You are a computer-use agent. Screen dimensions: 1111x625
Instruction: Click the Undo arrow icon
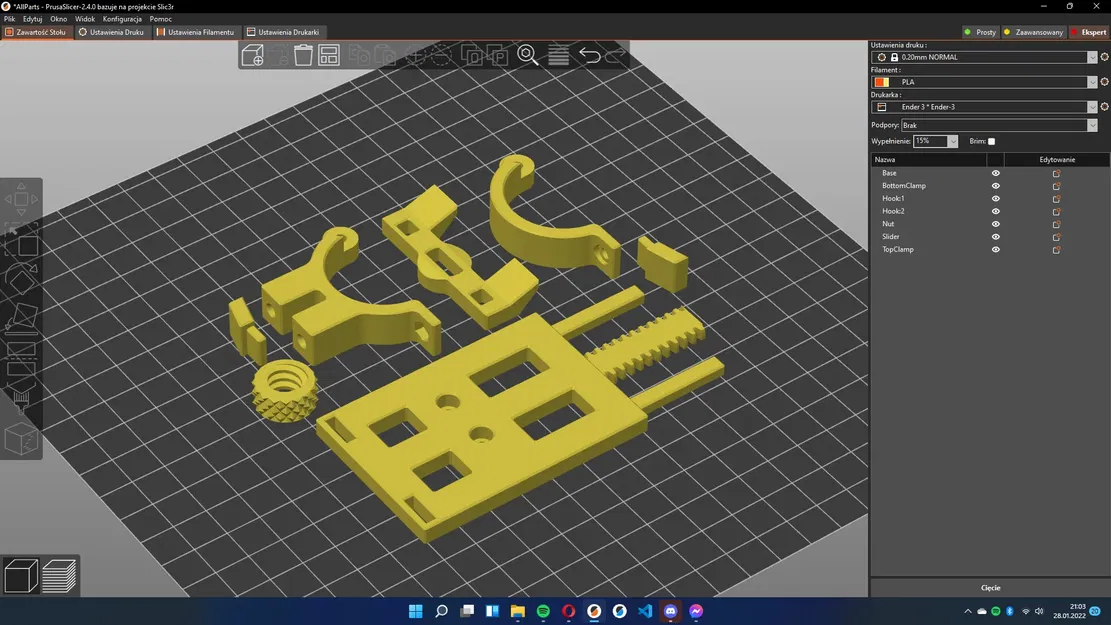coord(589,55)
